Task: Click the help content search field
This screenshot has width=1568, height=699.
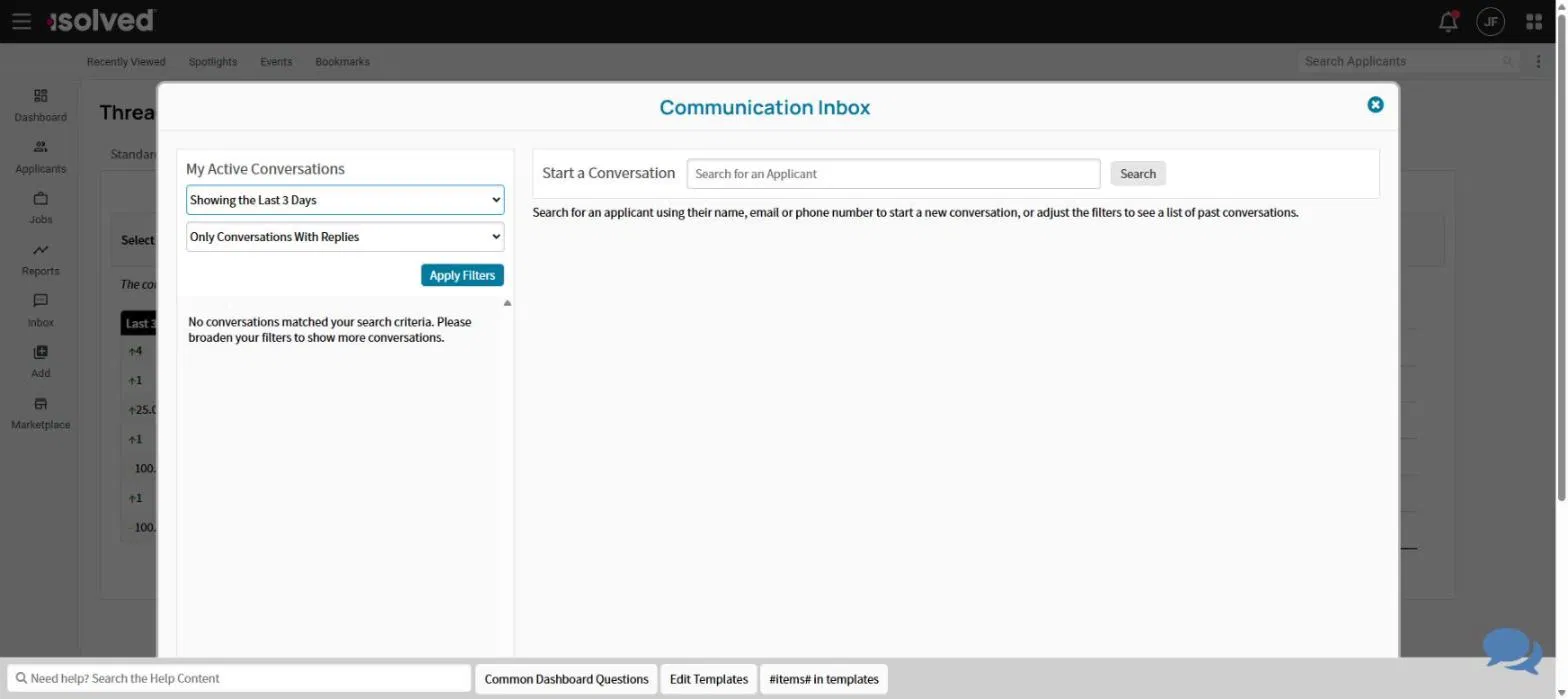Action: (x=238, y=678)
